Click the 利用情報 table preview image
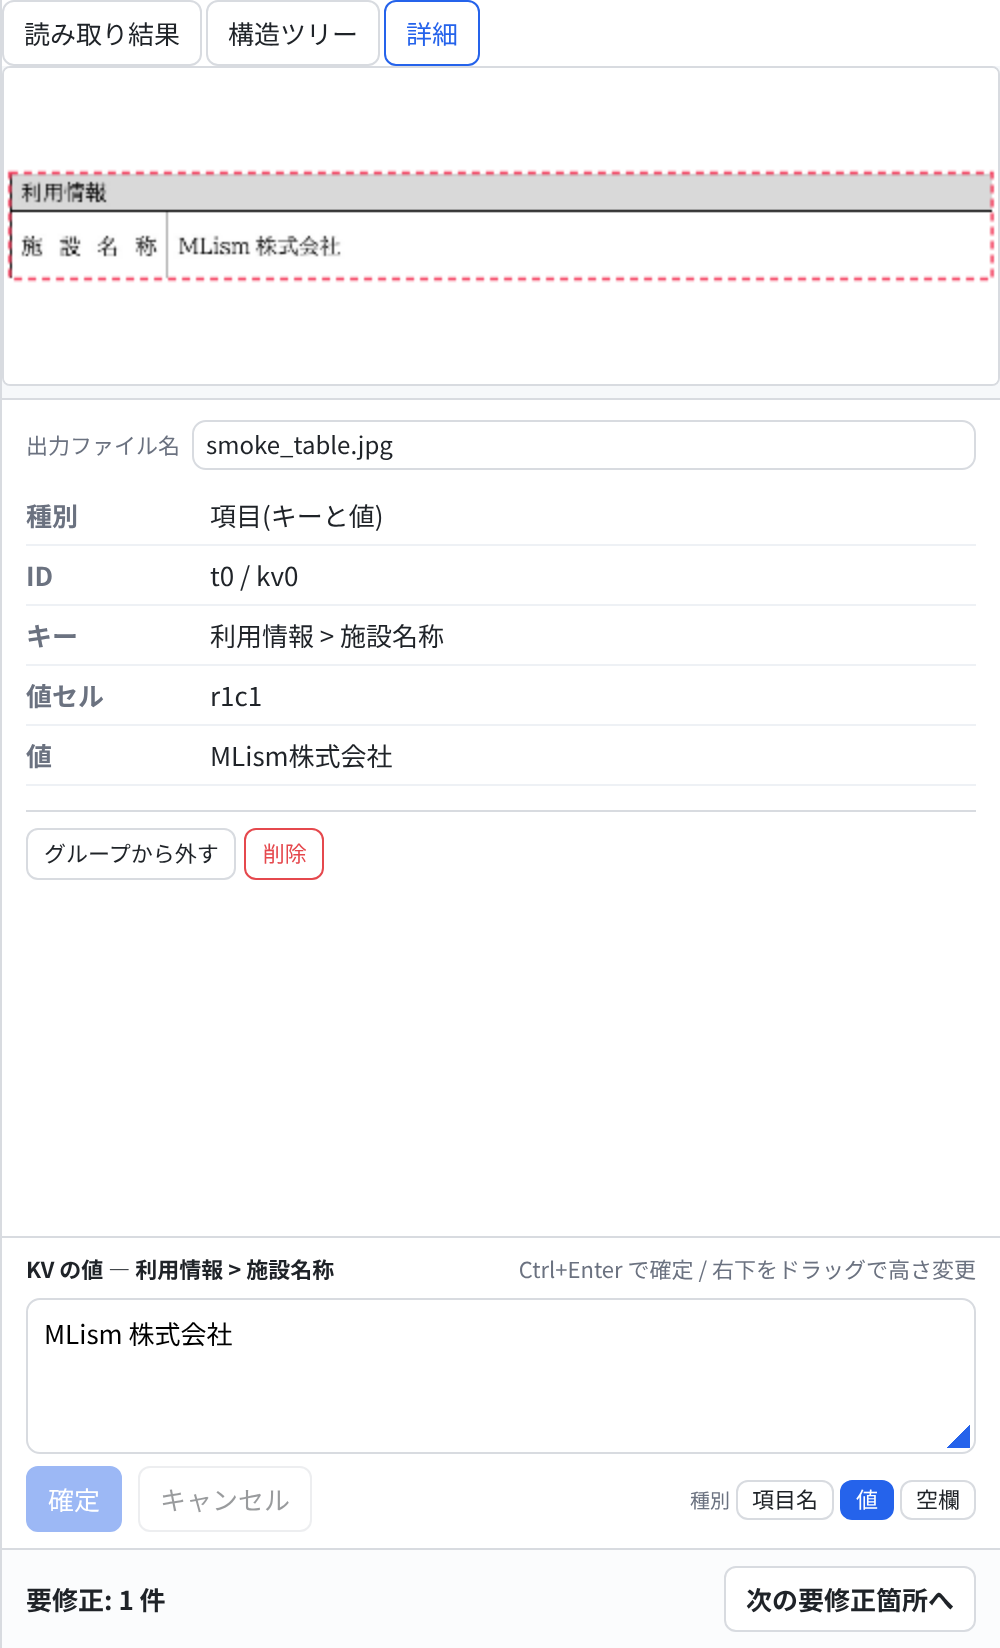The height and width of the screenshot is (1648, 1000). click(501, 226)
